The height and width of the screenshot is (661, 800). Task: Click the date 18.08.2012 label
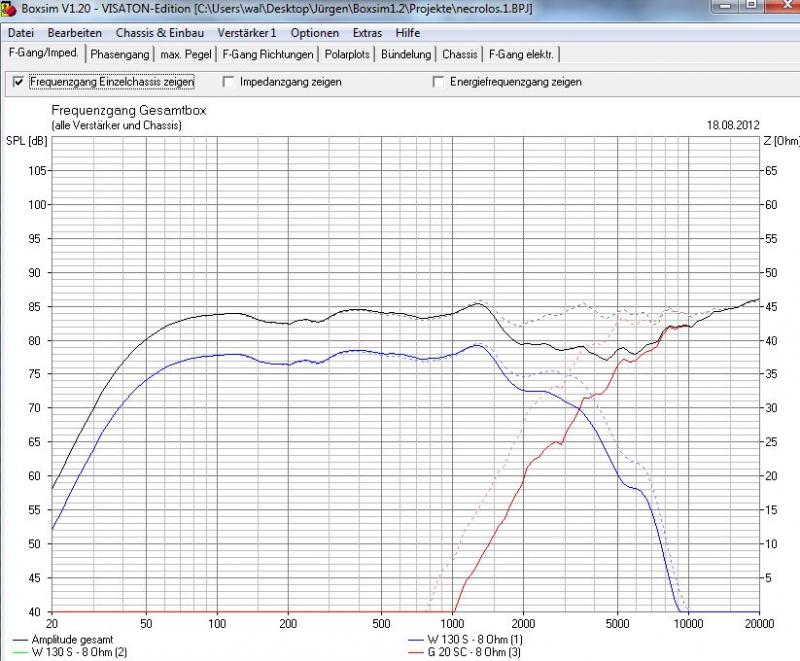[733, 125]
